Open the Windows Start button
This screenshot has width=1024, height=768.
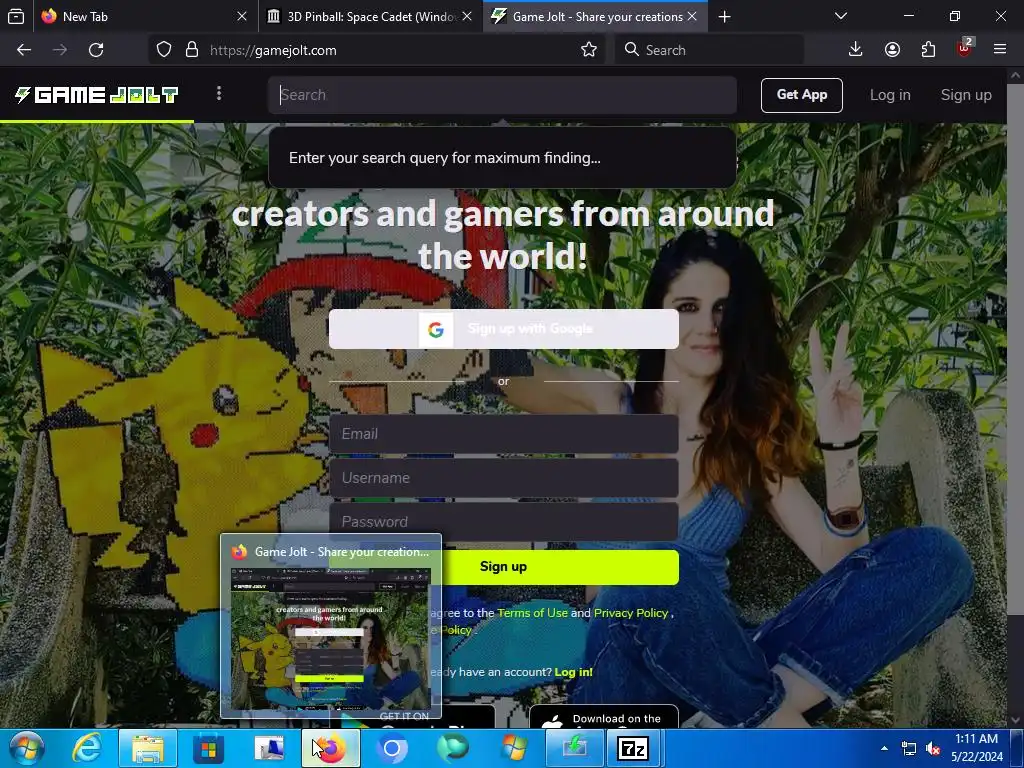coord(26,748)
